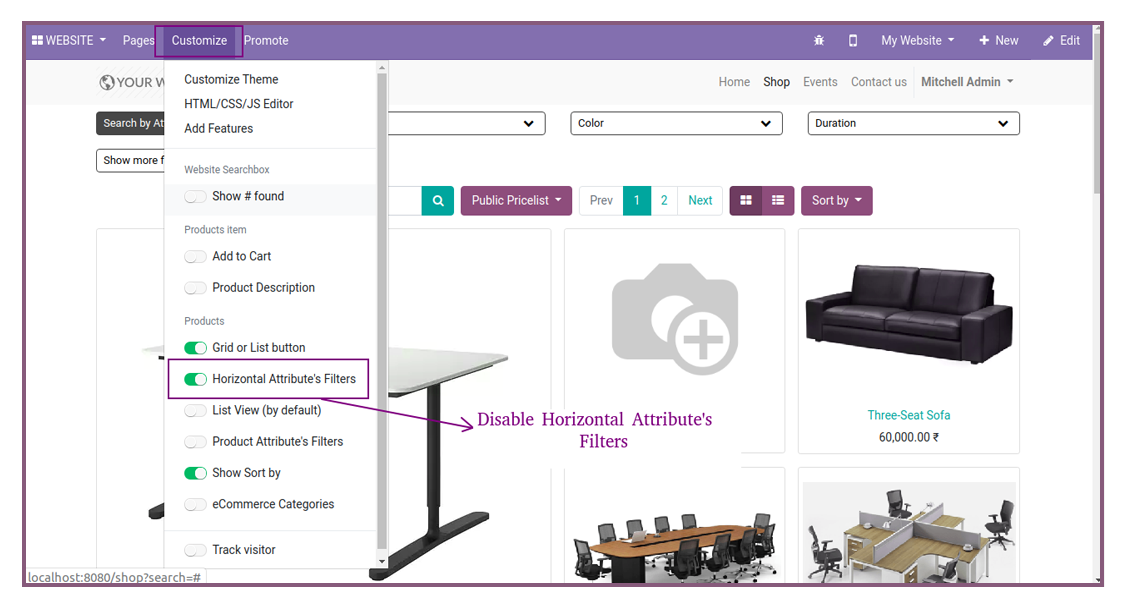Open the Pages menu
The height and width of the screenshot is (607, 1126).
pyautogui.click(x=139, y=40)
